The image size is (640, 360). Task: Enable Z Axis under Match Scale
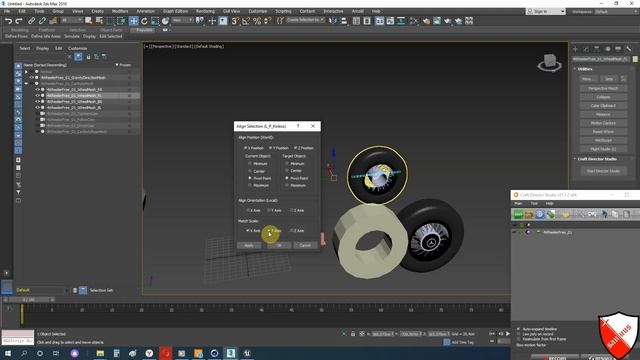coord(291,231)
